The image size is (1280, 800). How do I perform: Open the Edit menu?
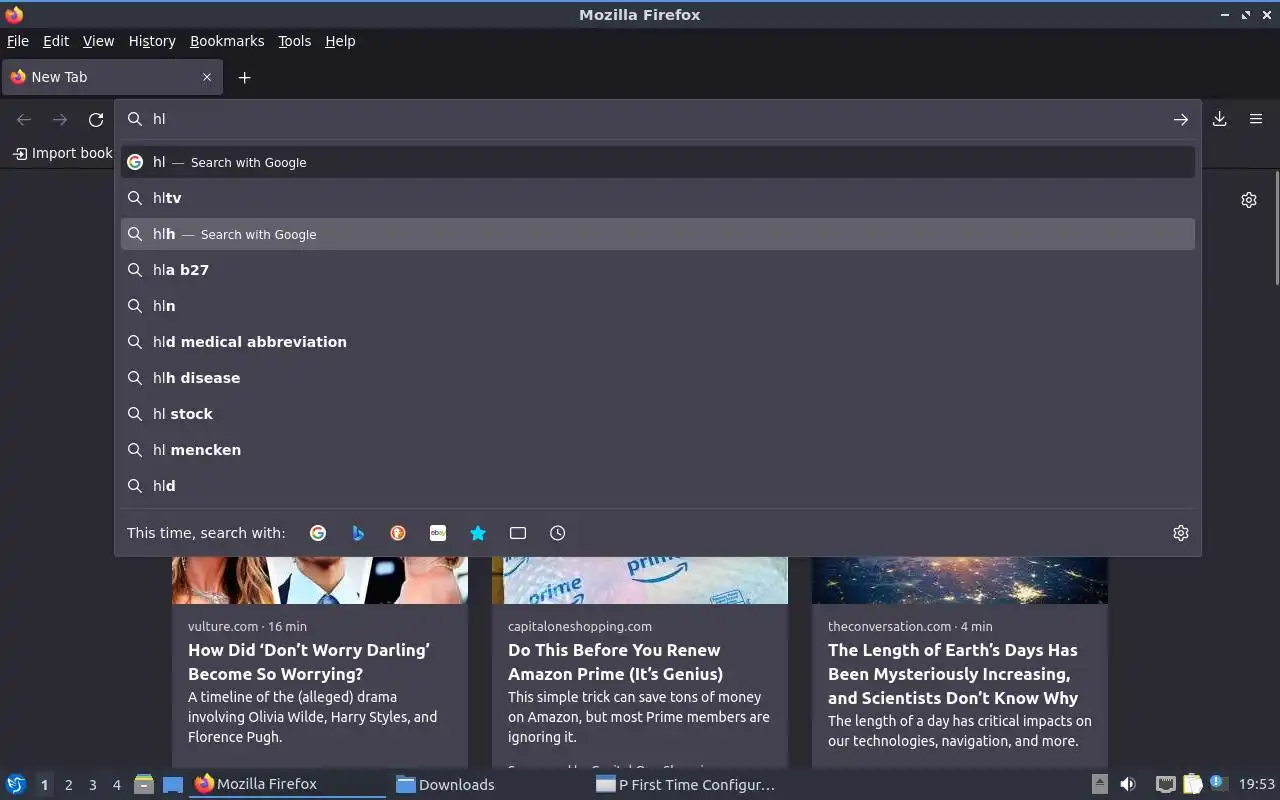point(56,41)
